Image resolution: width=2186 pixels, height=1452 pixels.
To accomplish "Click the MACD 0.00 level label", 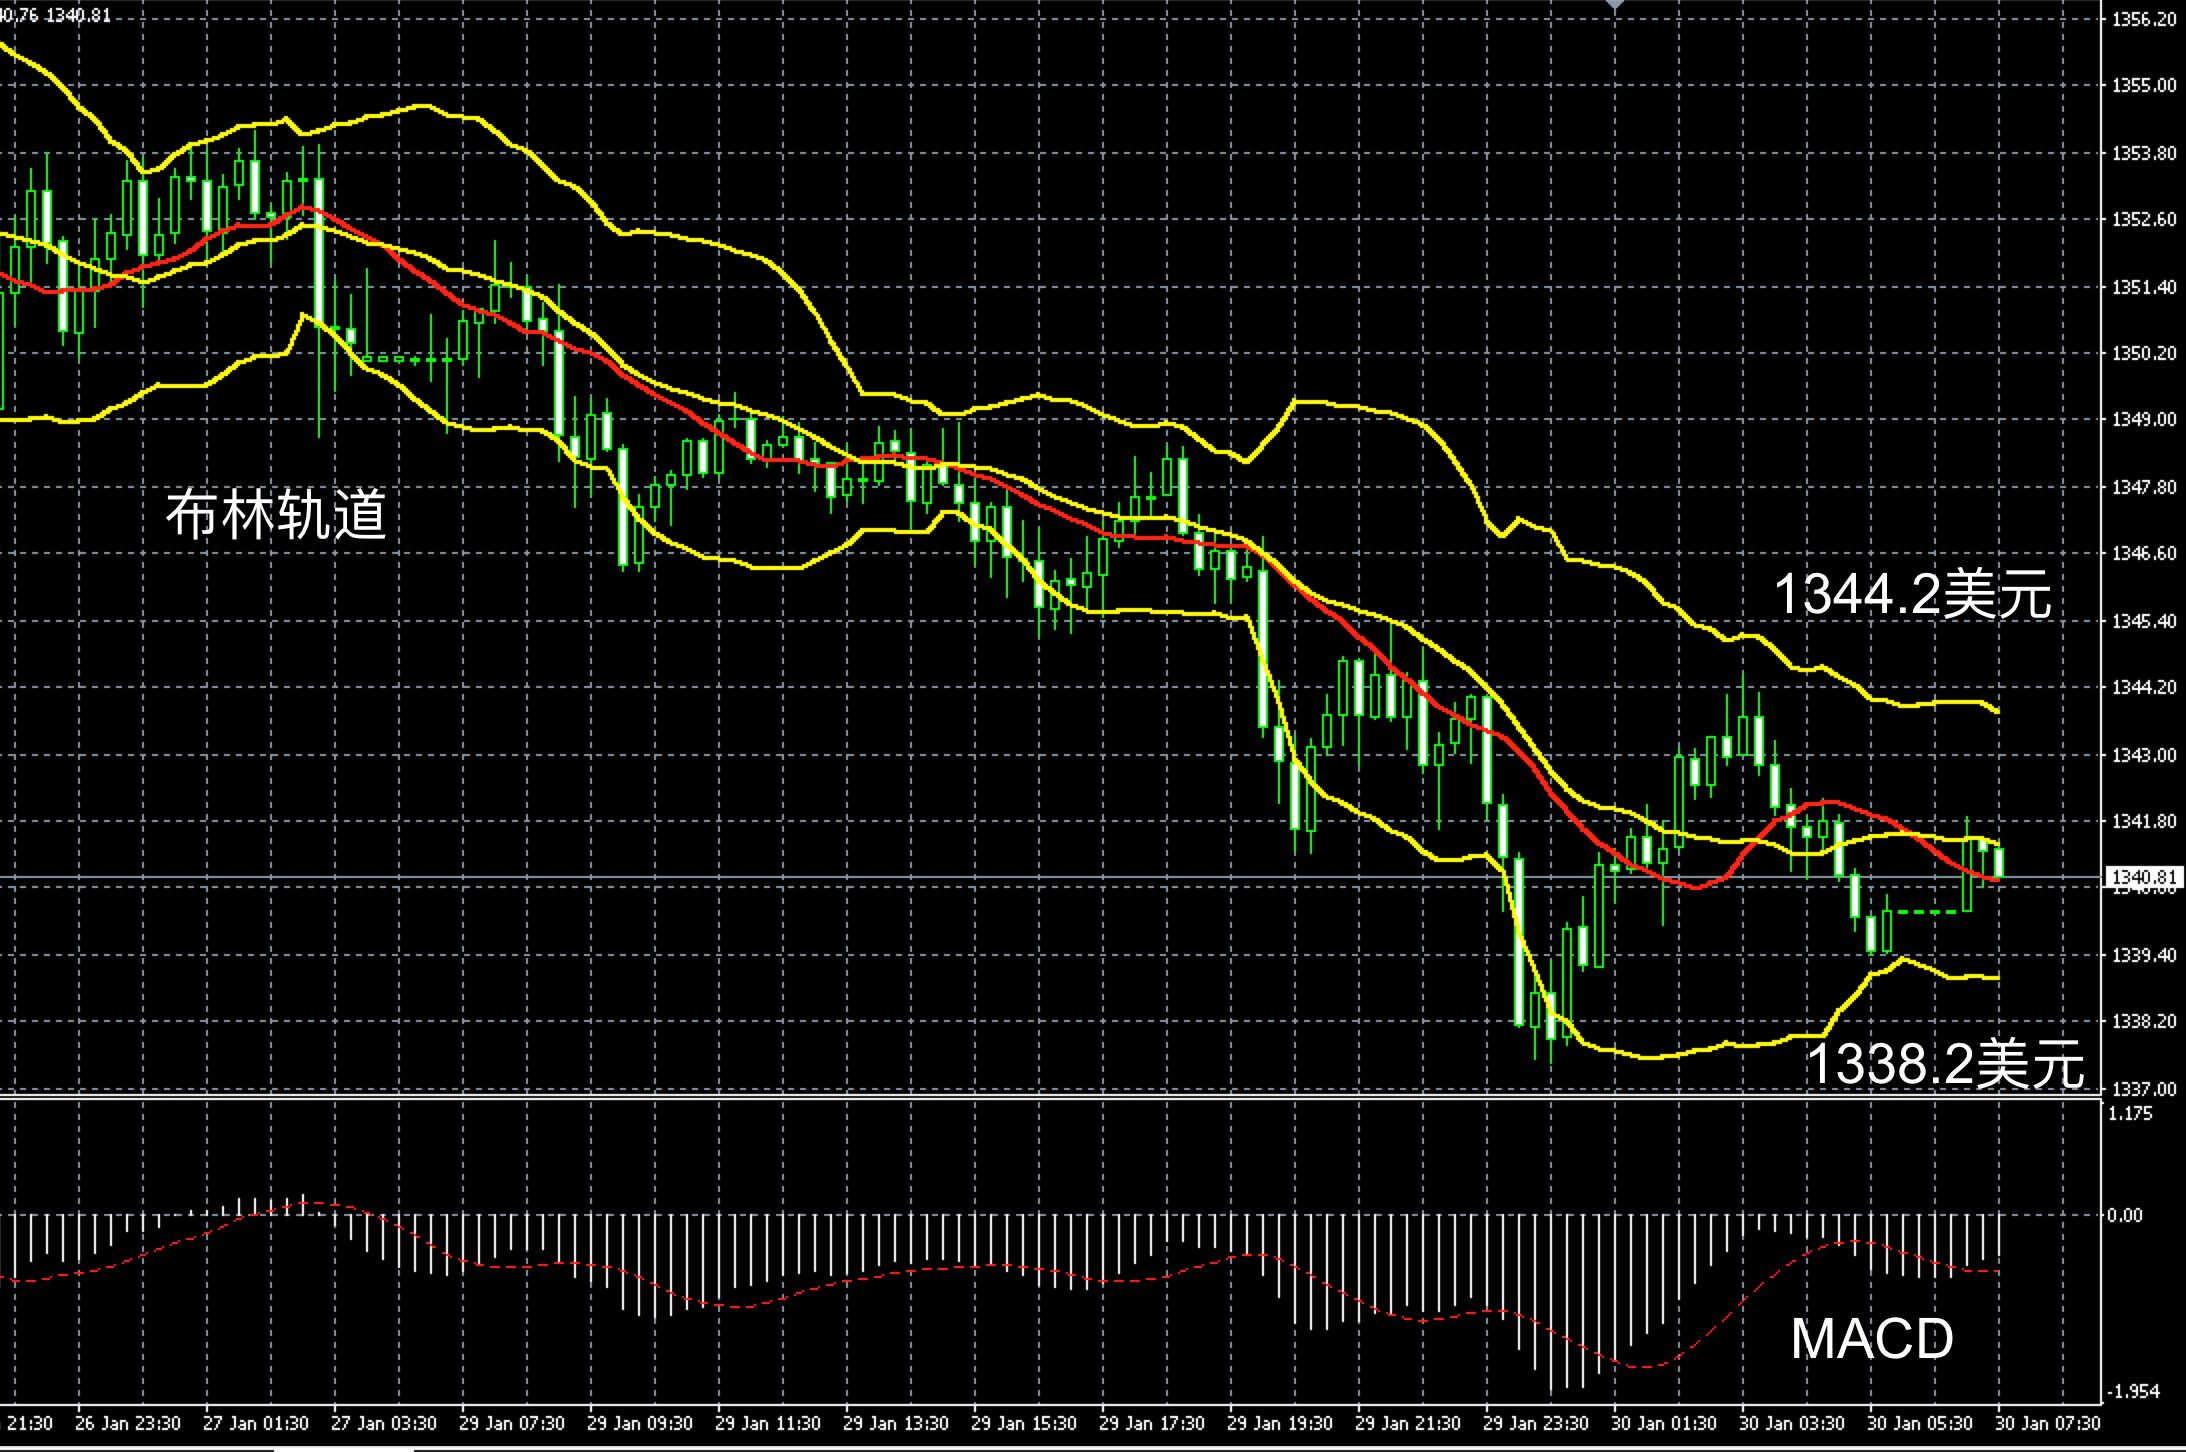I will 2125,1215.
